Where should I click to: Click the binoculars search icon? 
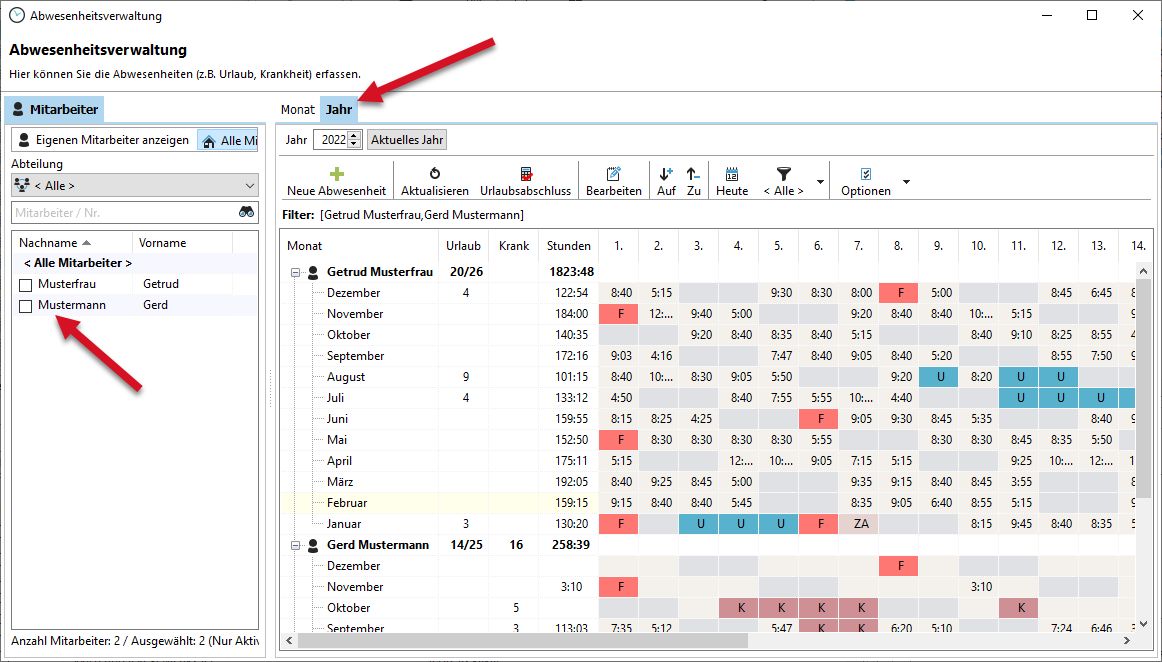pos(246,212)
